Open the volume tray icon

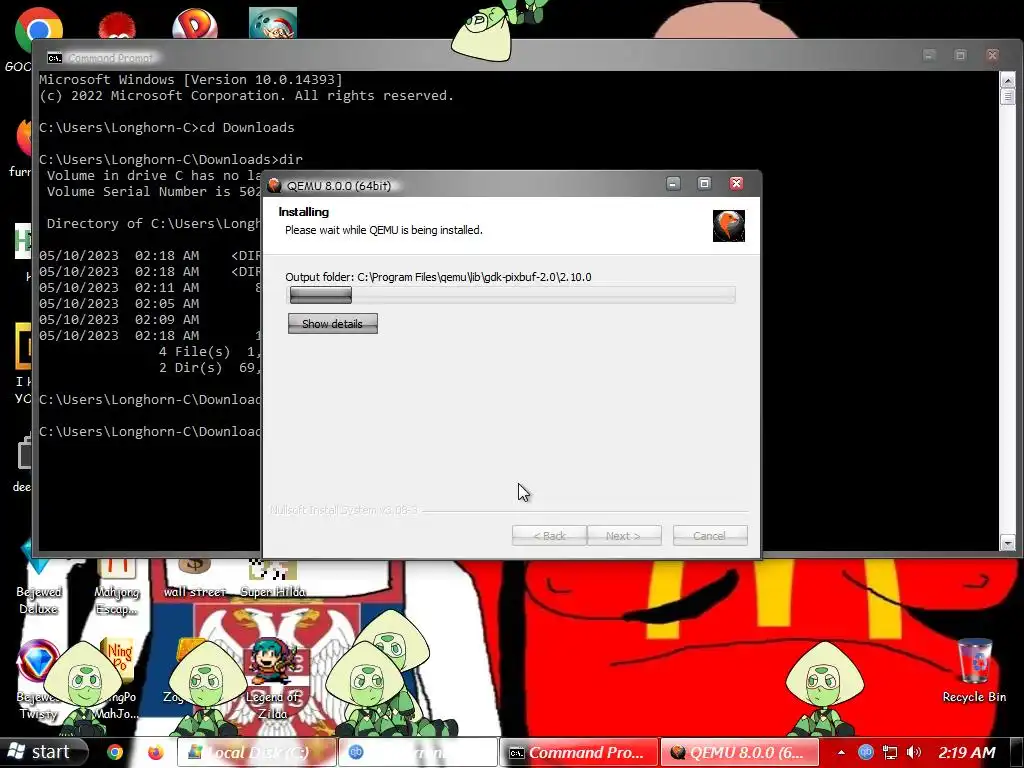pyautogui.click(x=914, y=752)
